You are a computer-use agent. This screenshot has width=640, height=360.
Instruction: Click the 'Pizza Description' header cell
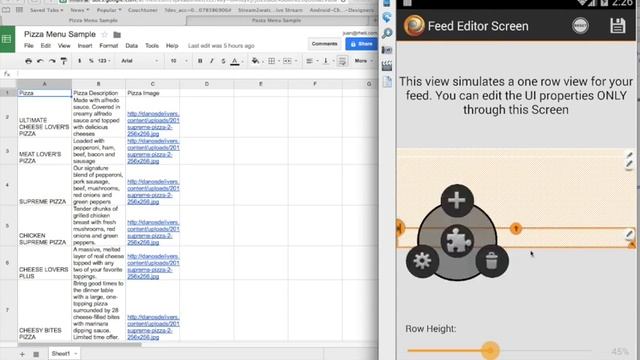[98, 93]
